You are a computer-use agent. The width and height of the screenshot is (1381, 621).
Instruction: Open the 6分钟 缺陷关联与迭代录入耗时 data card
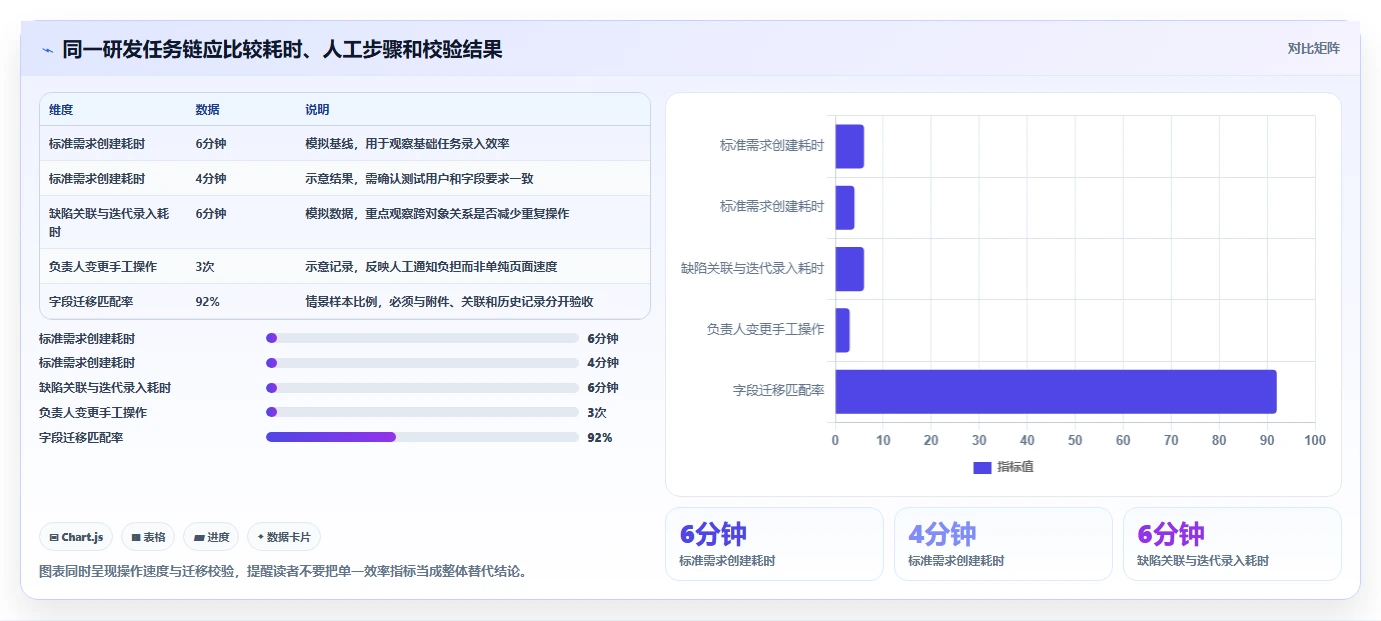1232,544
